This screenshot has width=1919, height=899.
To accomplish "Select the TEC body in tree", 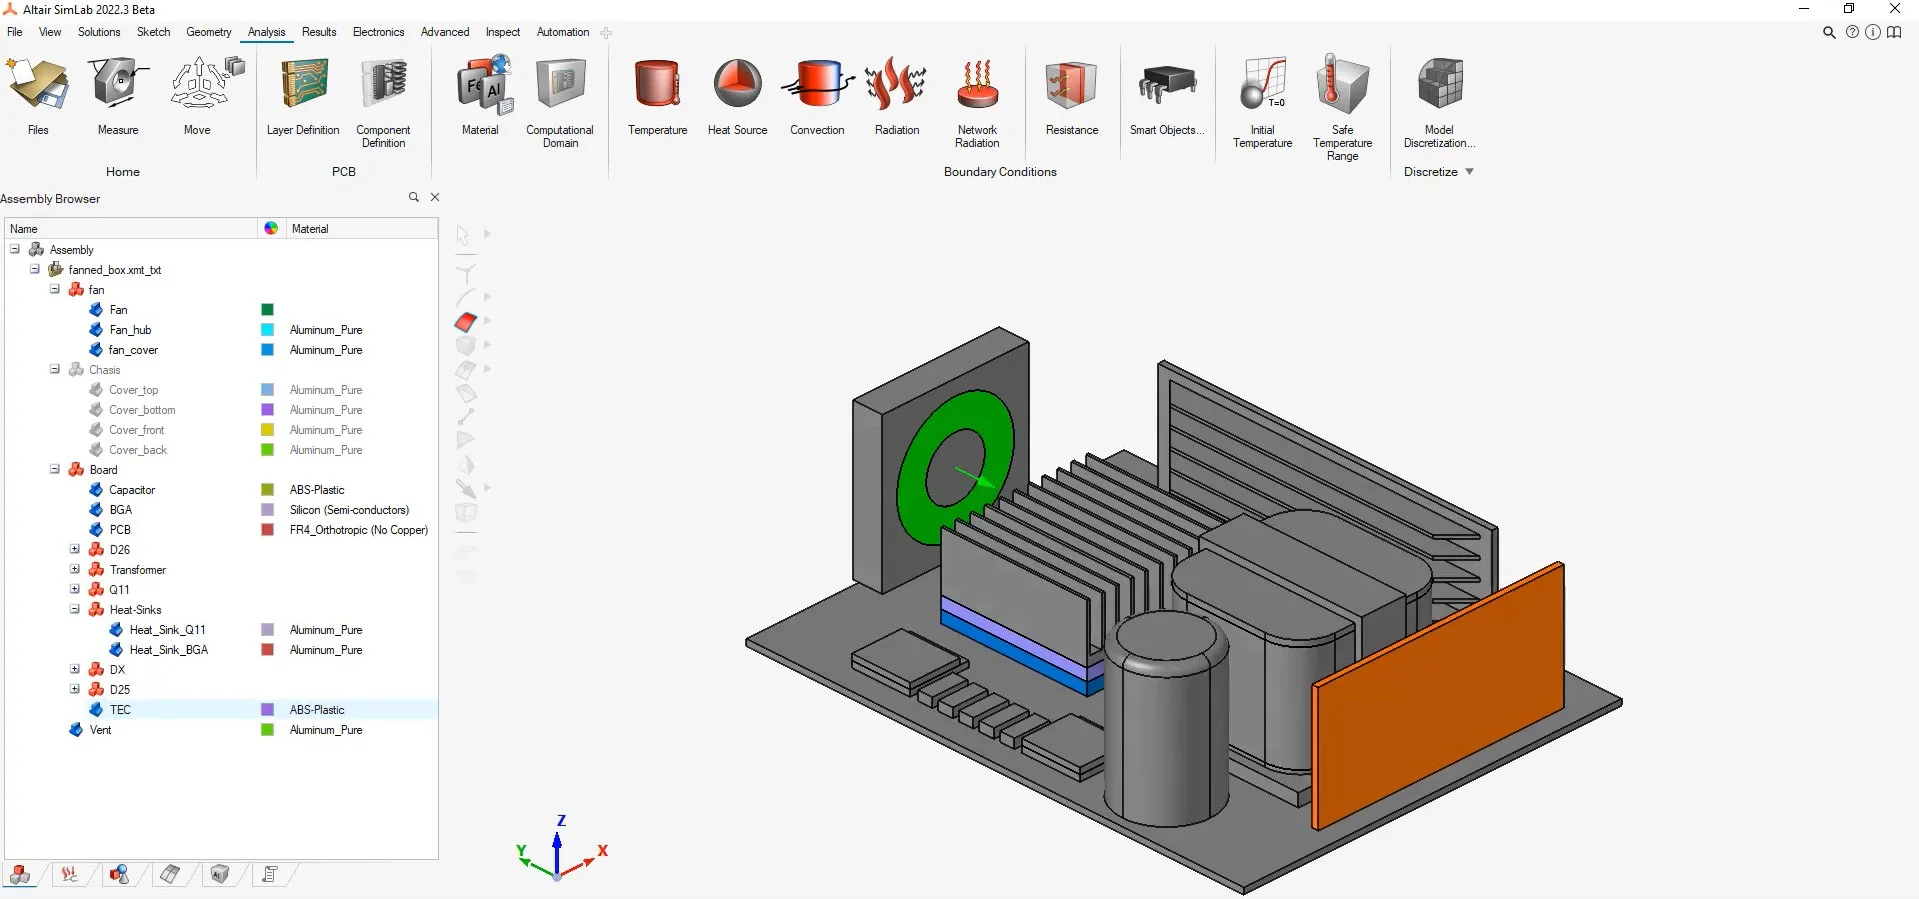I will tap(120, 710).
